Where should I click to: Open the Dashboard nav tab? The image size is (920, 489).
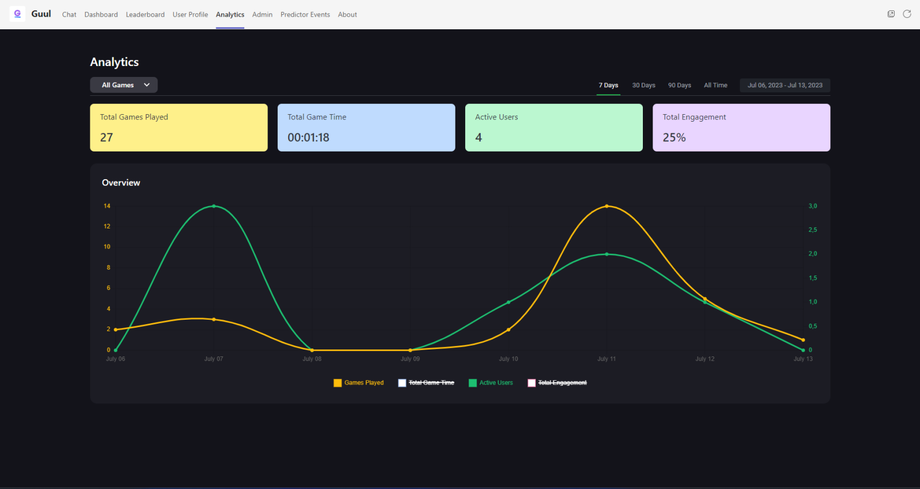pyautogui.click(x=101, y=15)
